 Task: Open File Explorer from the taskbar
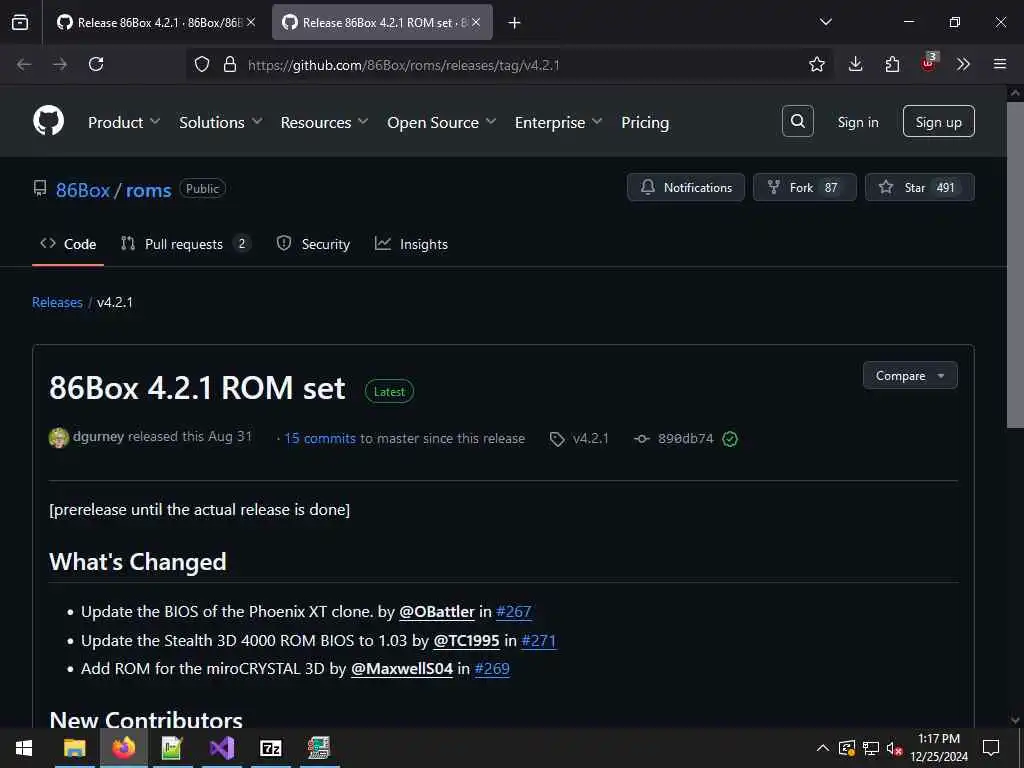click(74, 748)
